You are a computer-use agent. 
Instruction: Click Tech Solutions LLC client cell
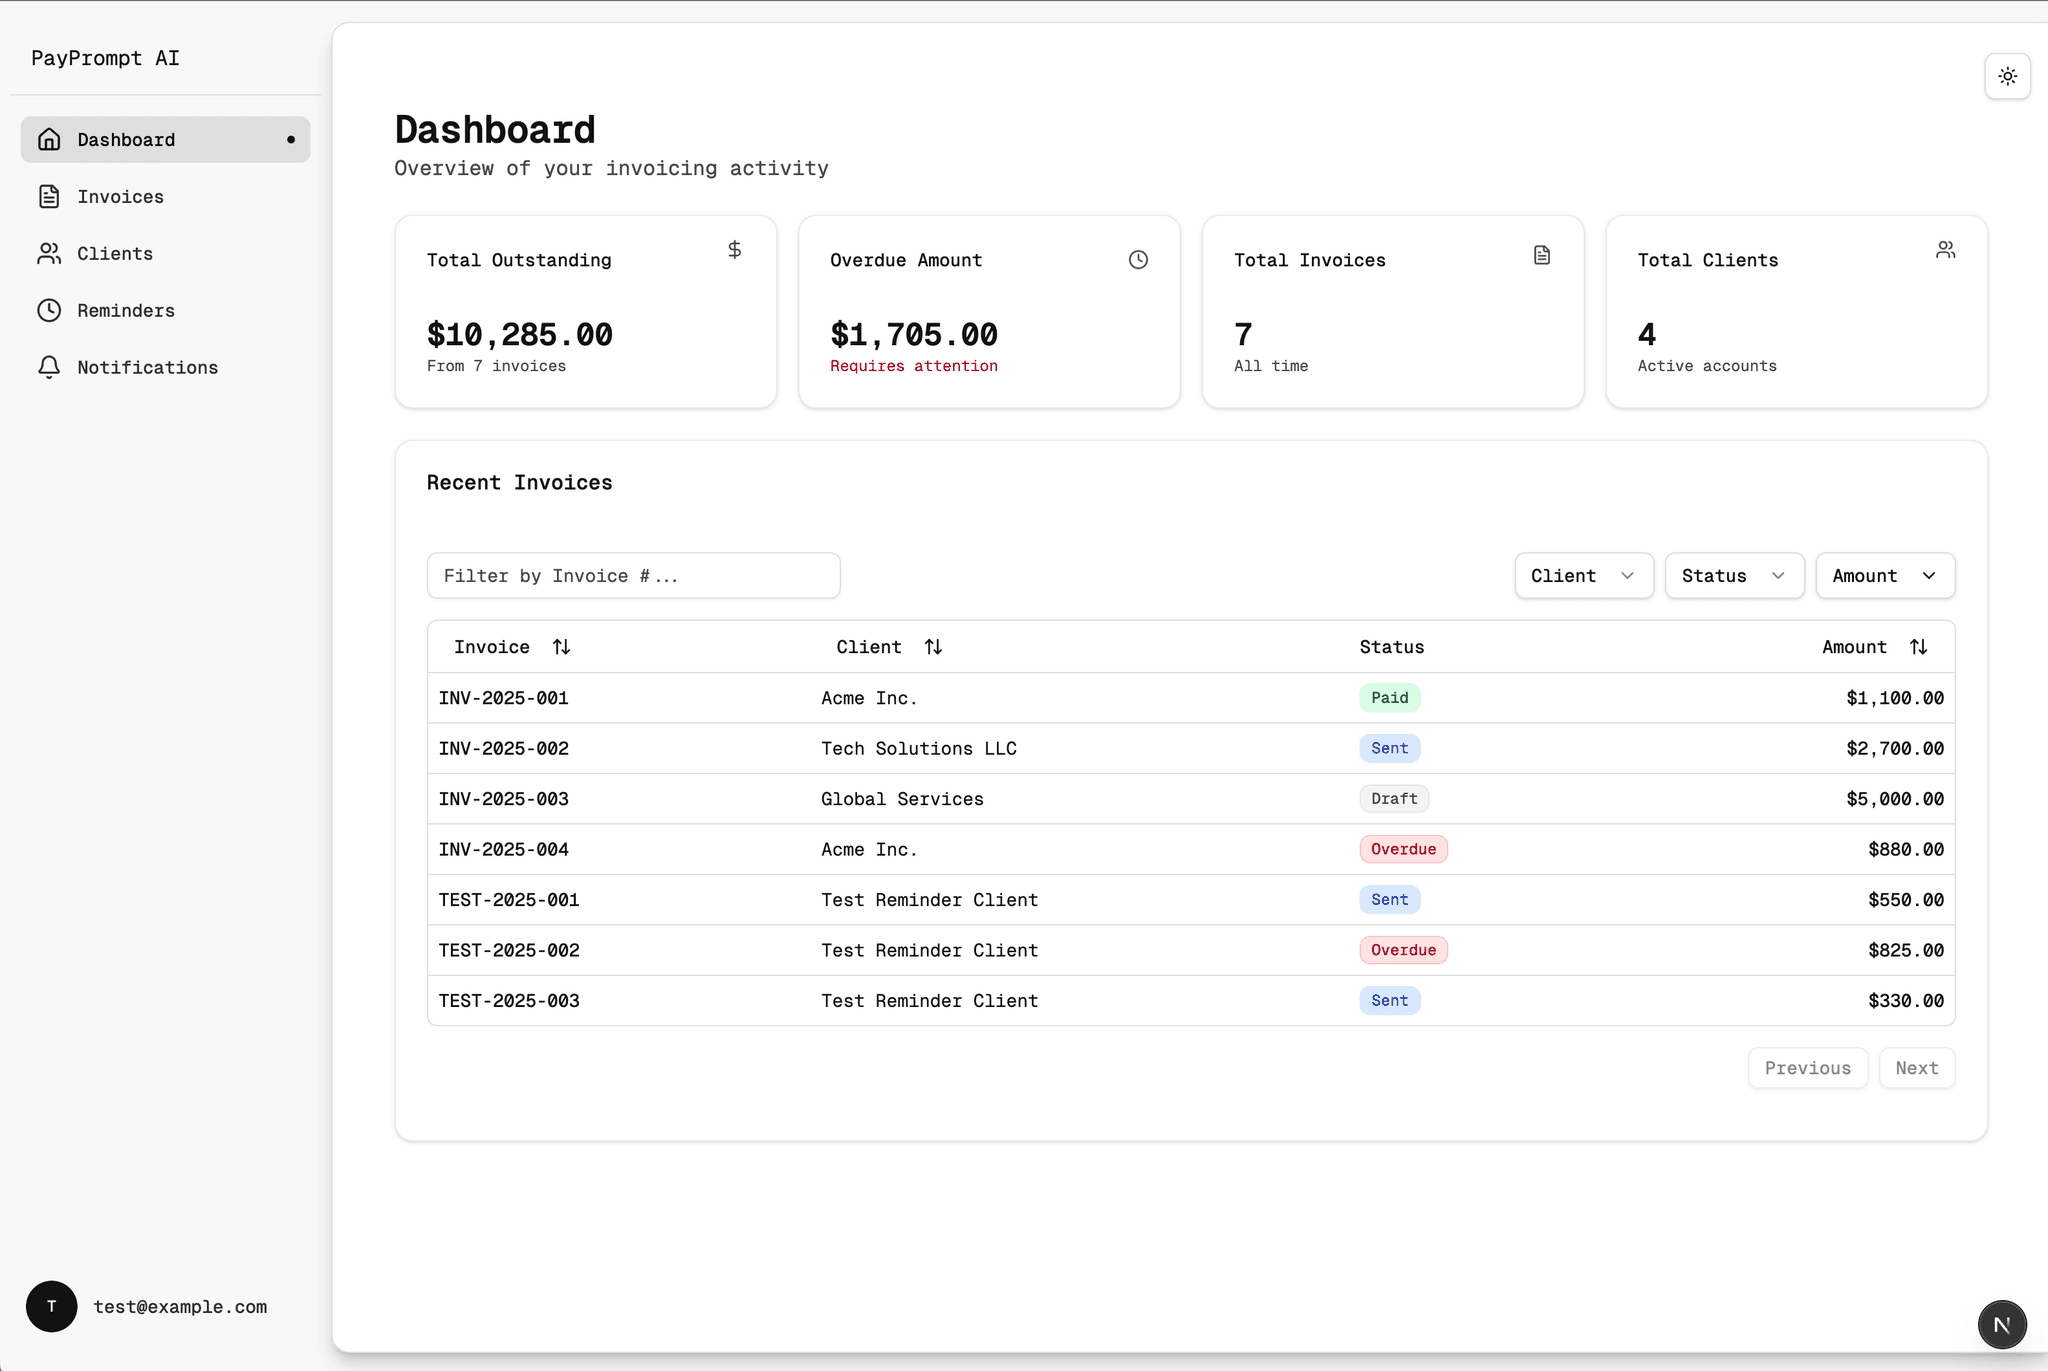click(x=919, y=749)
